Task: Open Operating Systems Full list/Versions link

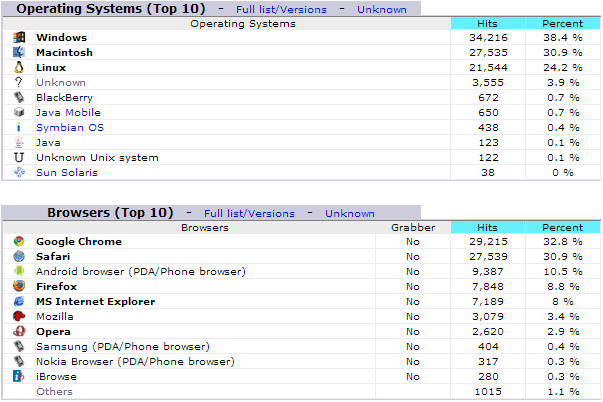Action: click(281, 9)
